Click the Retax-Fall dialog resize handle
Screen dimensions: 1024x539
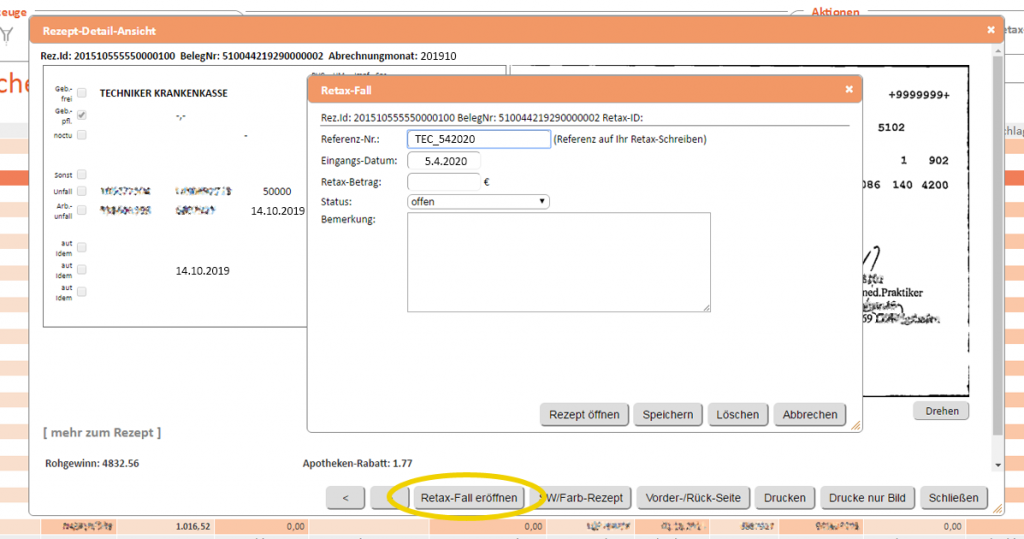tap(855, 426)
